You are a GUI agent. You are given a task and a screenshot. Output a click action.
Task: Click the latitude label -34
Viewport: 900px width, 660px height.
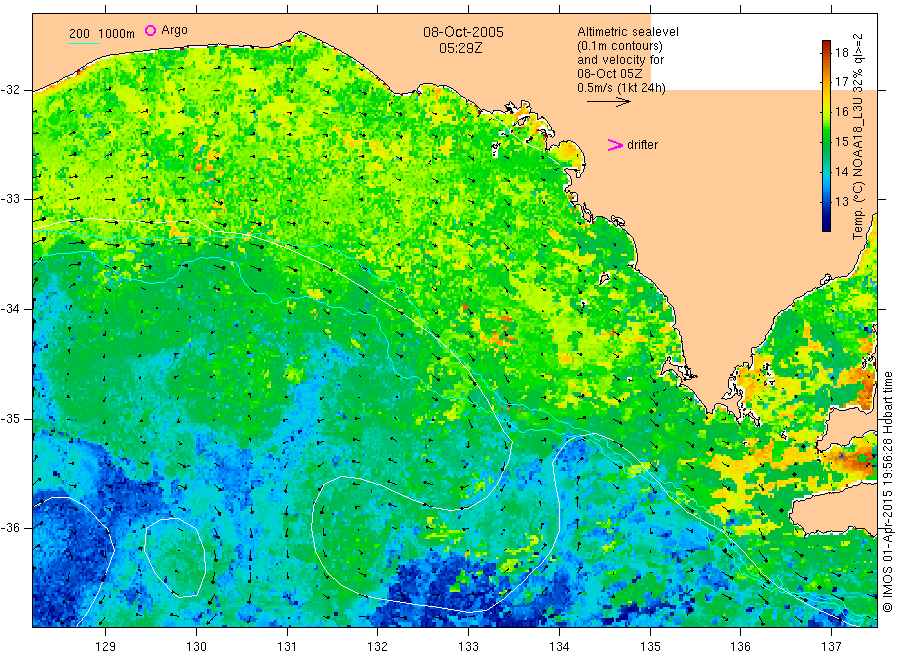coord(10,309)
